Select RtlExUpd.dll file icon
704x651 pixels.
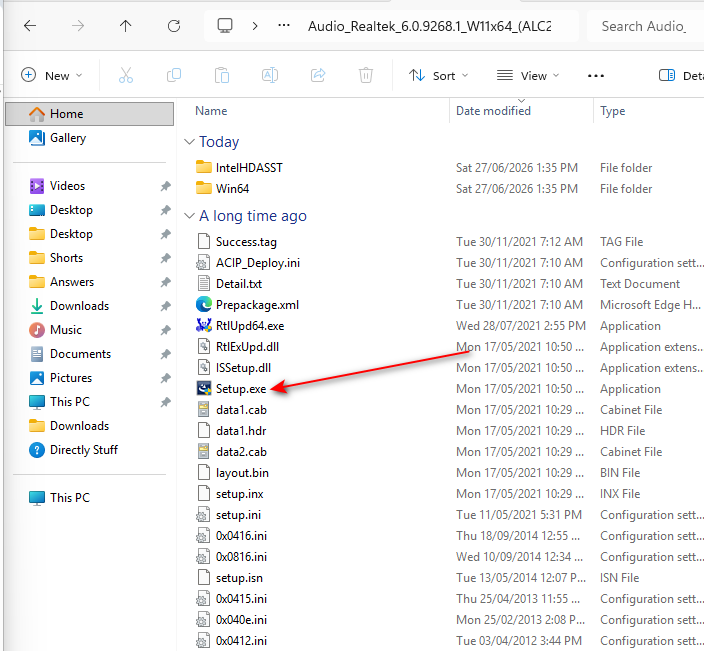(x=203, y=347)
